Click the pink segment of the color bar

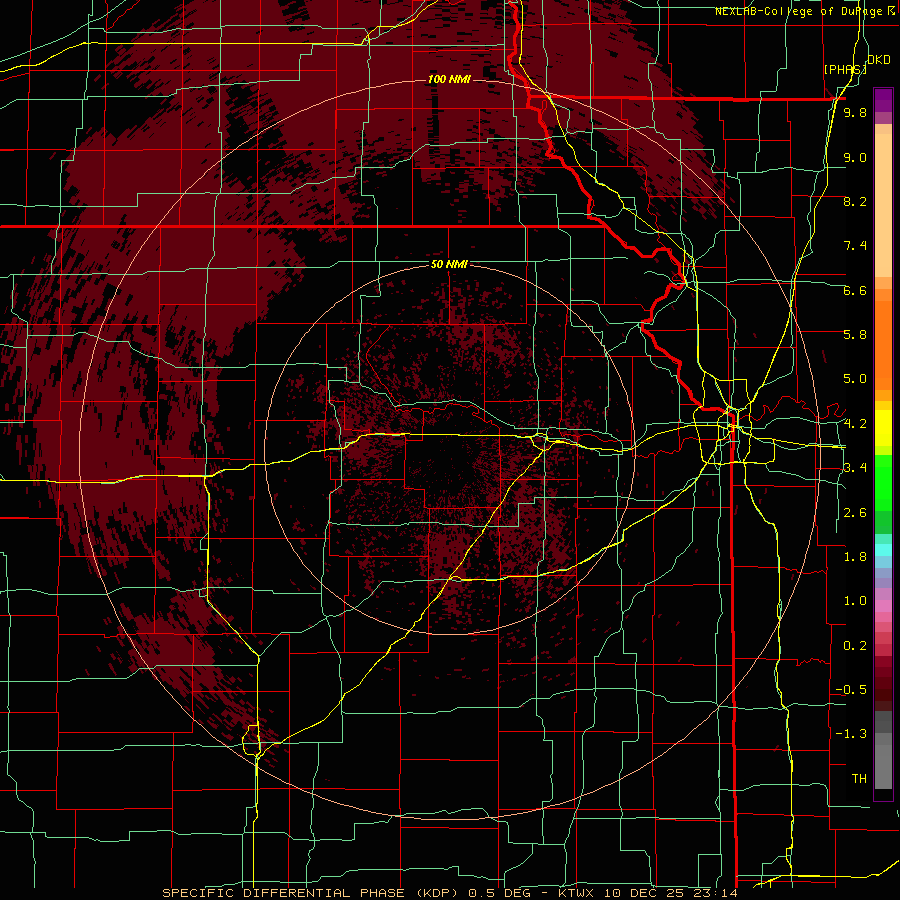pos(883,606)
